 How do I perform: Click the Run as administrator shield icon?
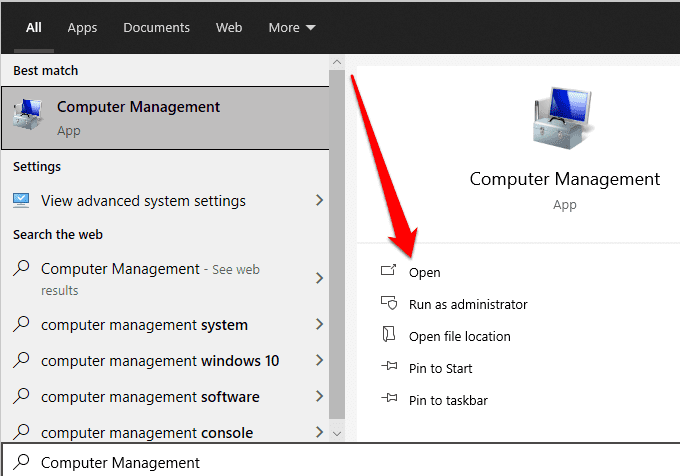[x=389, y=304]
